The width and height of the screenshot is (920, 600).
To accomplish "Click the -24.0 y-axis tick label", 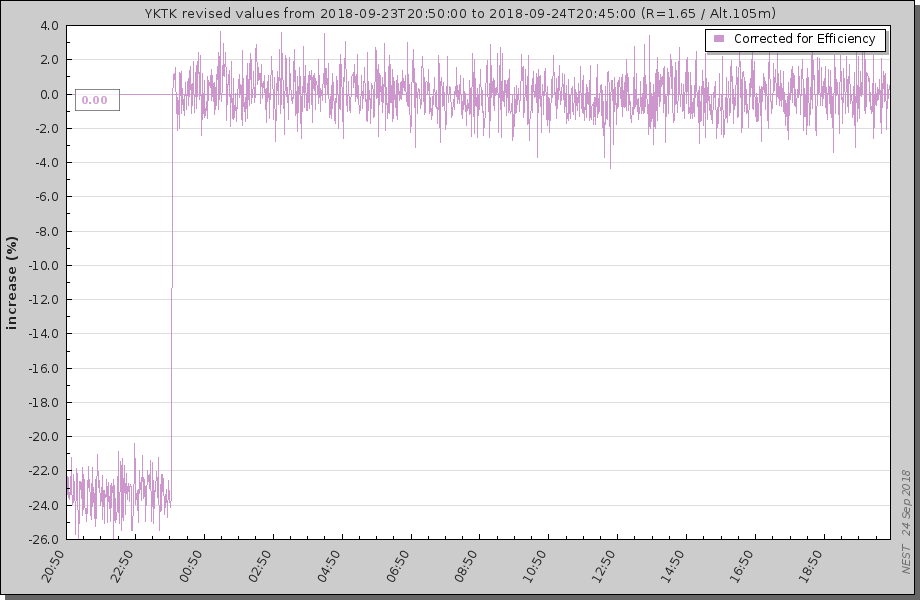I will [x=44, y=505].
